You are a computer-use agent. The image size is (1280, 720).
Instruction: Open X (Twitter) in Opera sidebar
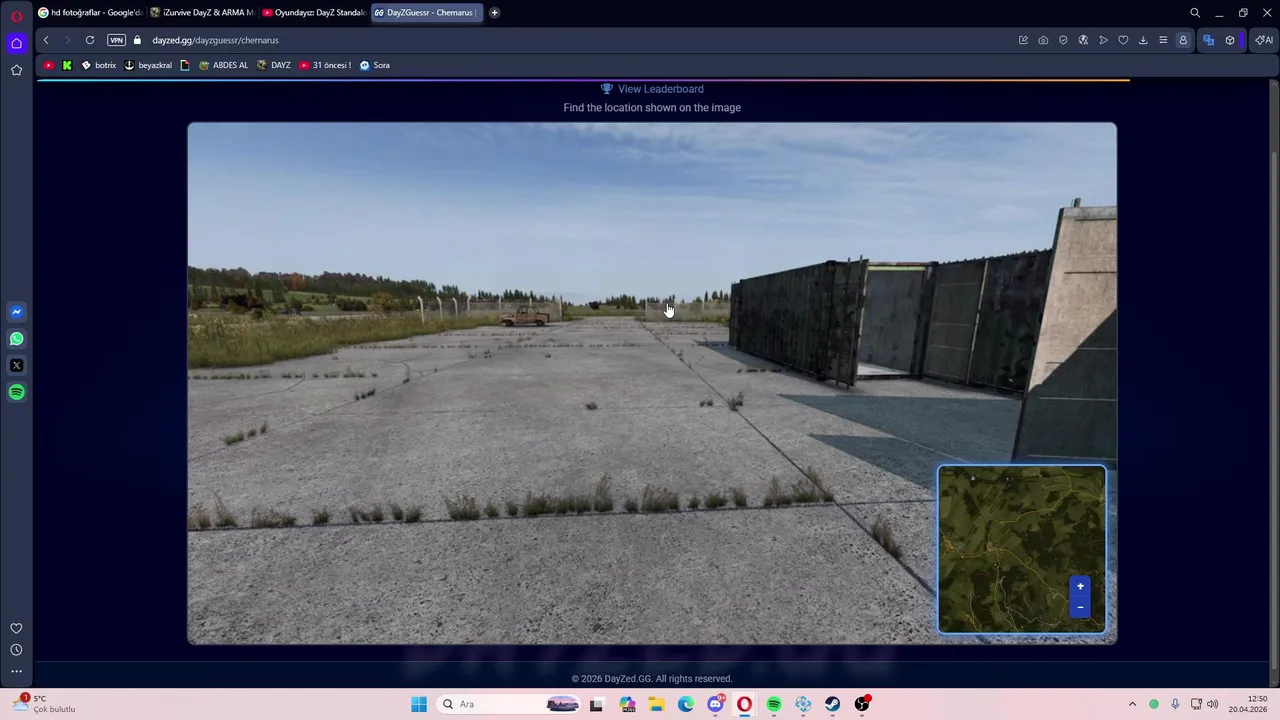[x=16, y=366]
